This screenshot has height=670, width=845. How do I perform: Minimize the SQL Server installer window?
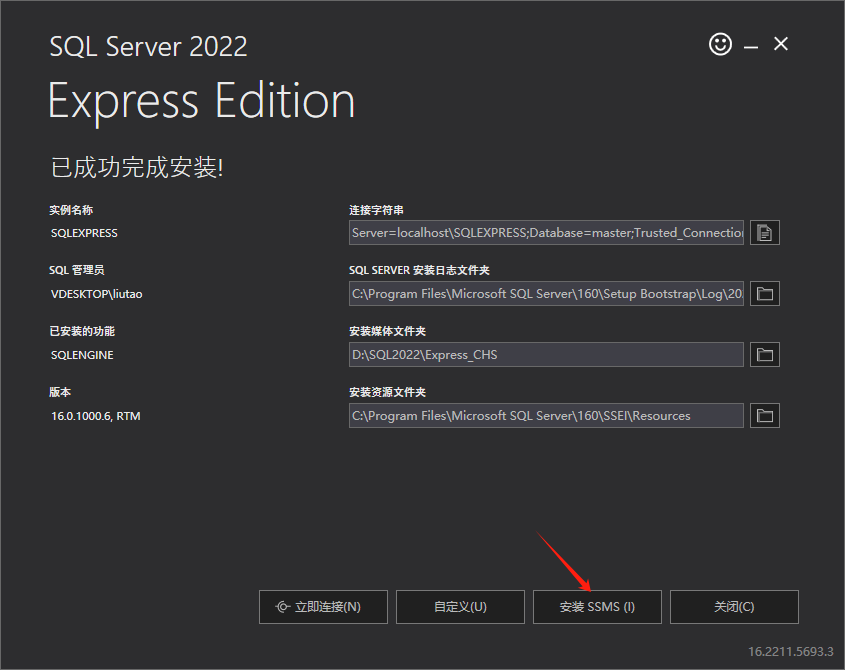(x=751, y=47)
